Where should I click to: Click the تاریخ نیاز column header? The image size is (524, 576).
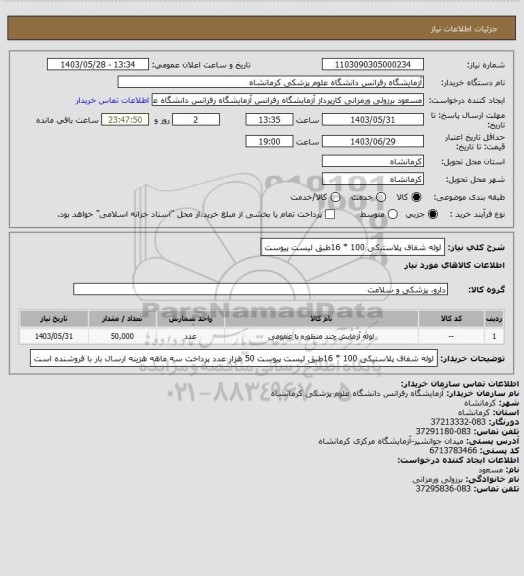pyautogui.click(x=54, y=319)
